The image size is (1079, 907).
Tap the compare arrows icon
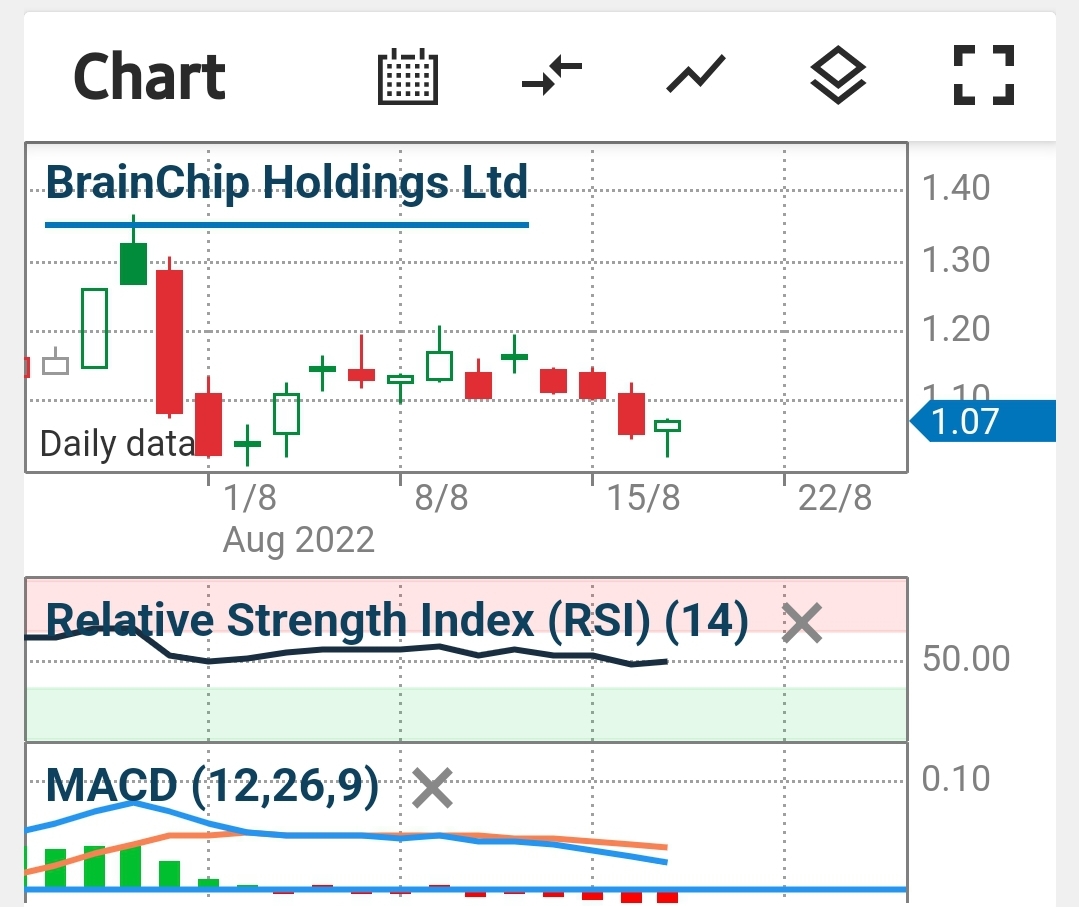point(552,76)
